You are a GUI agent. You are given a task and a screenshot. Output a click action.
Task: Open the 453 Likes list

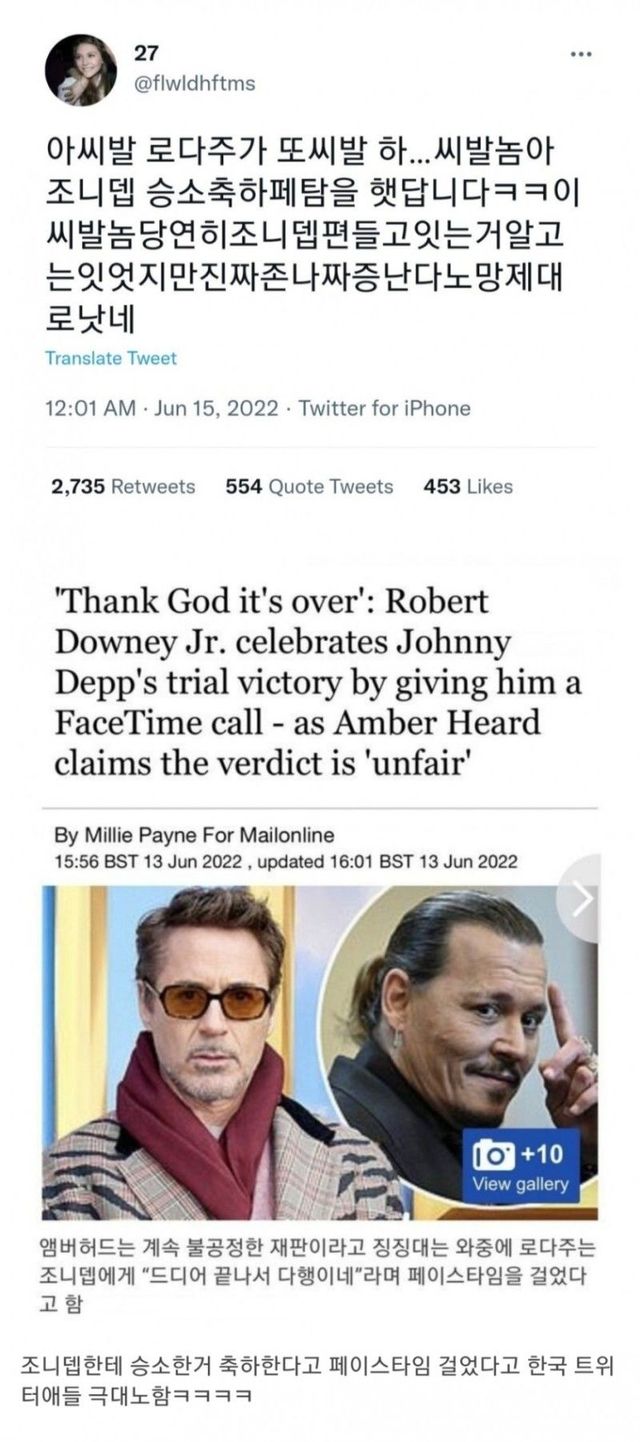click(468, 487)
